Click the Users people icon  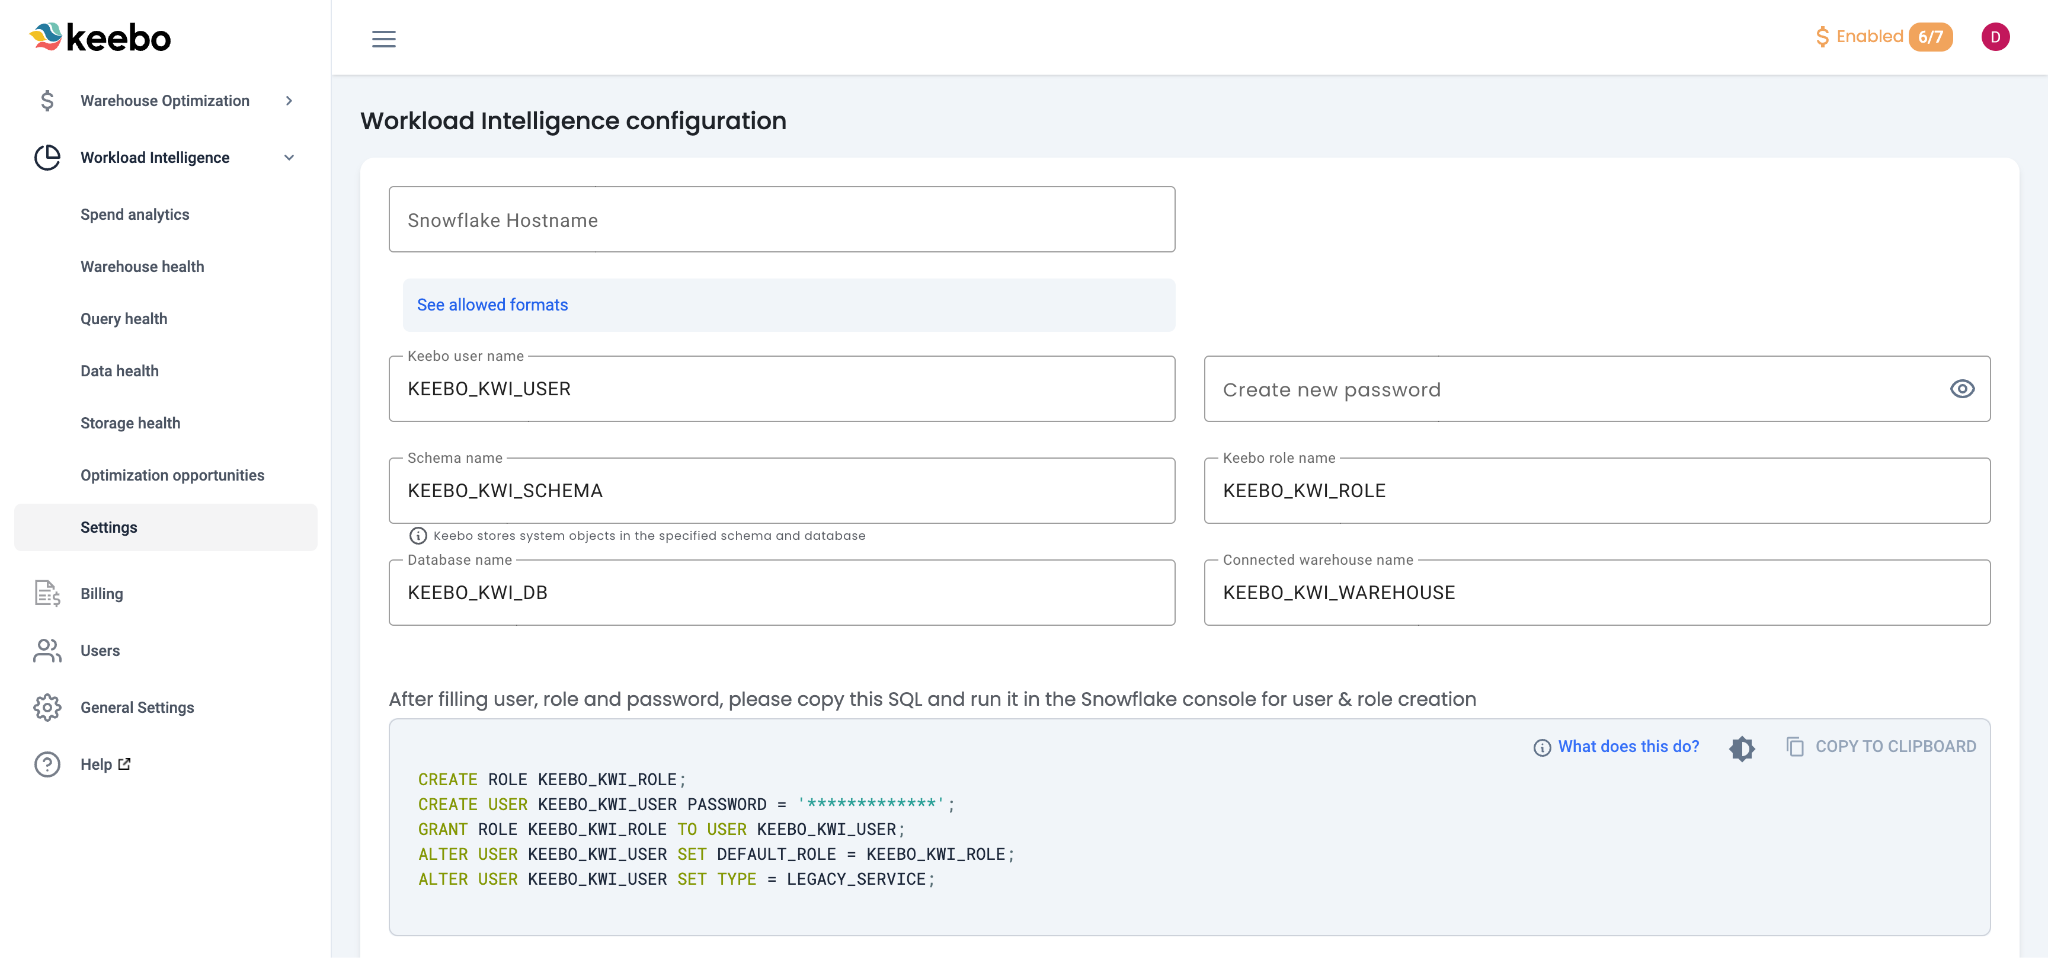coord(47,651)
